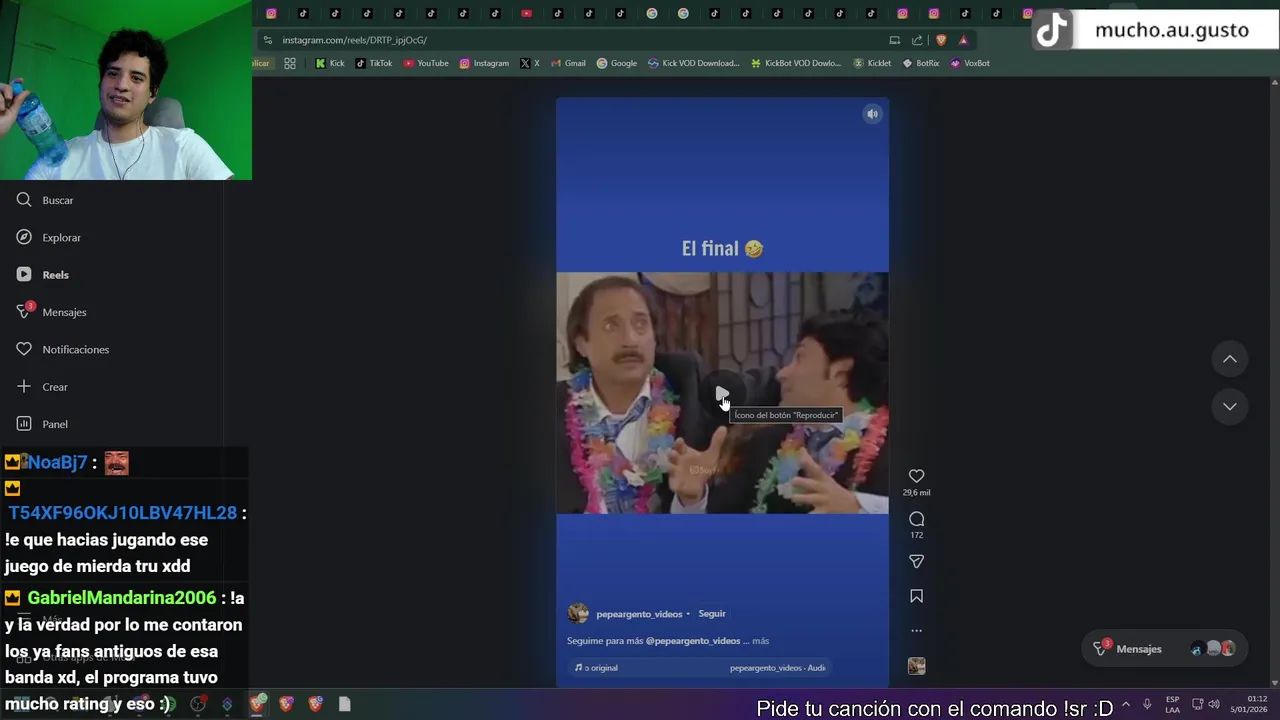Screen dimensions: 1280x720
Task: Open the pepeargento_videos username link
Action: click(639, 614)
